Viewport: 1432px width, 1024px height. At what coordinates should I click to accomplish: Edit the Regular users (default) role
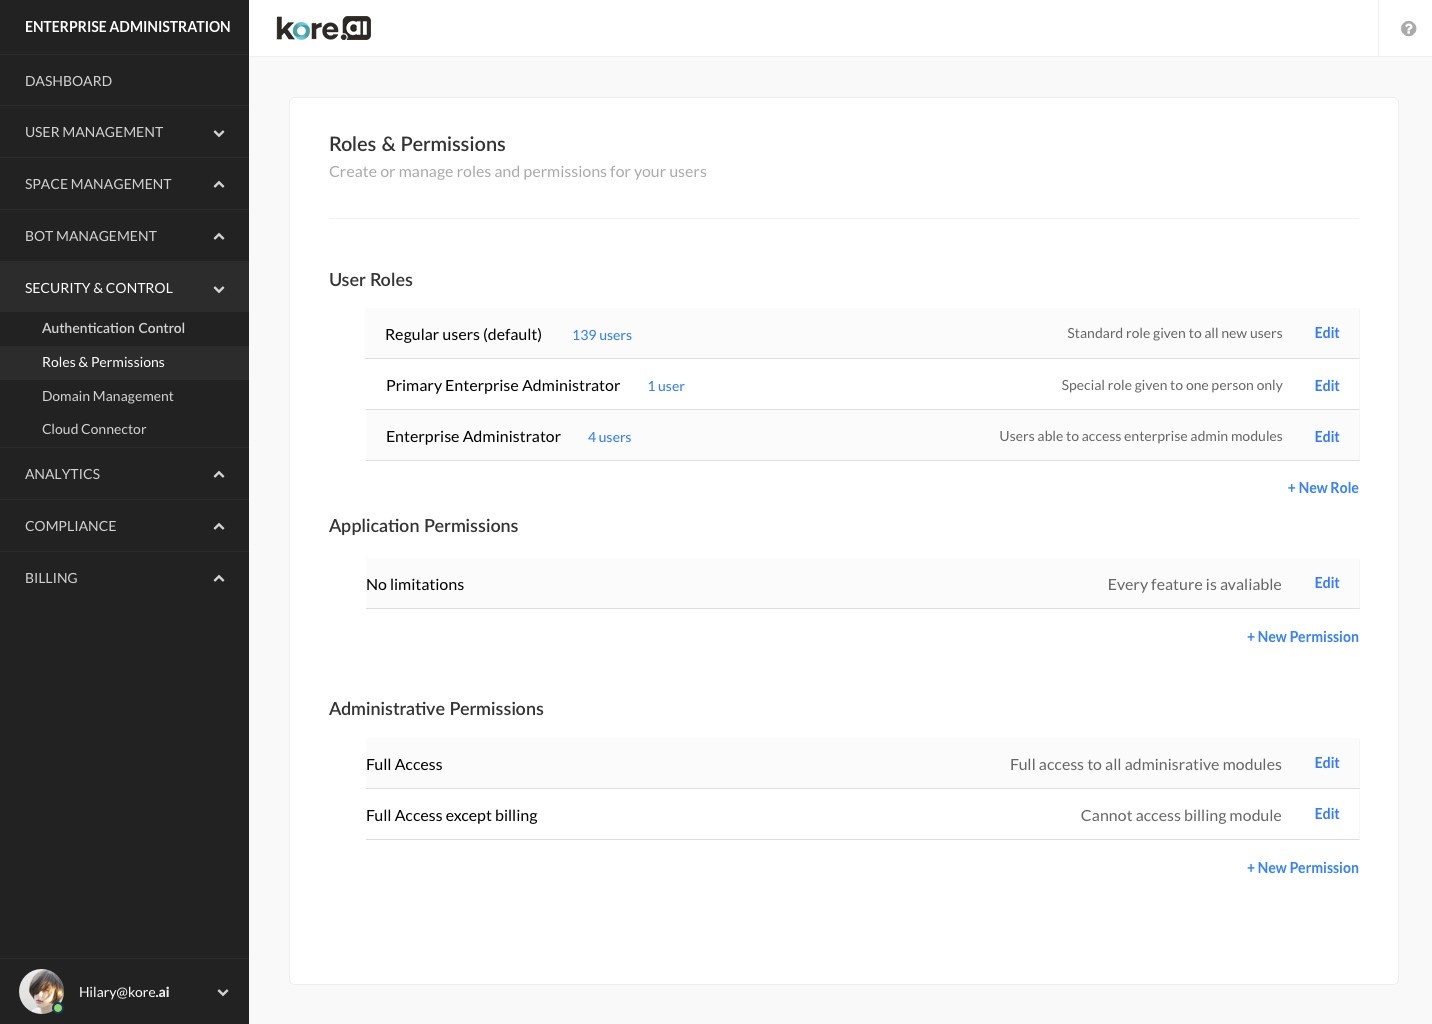coord(1326,333)
